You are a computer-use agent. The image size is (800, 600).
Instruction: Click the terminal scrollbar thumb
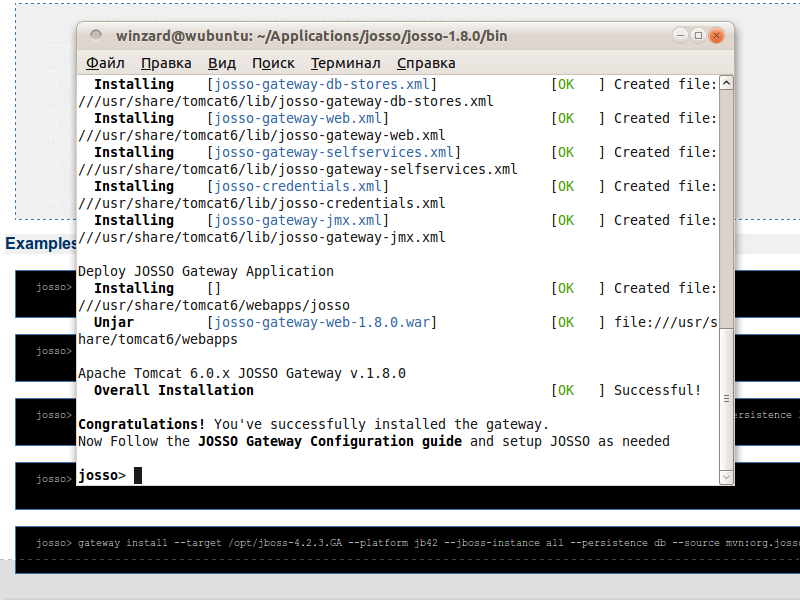click(x=727, y=399)
